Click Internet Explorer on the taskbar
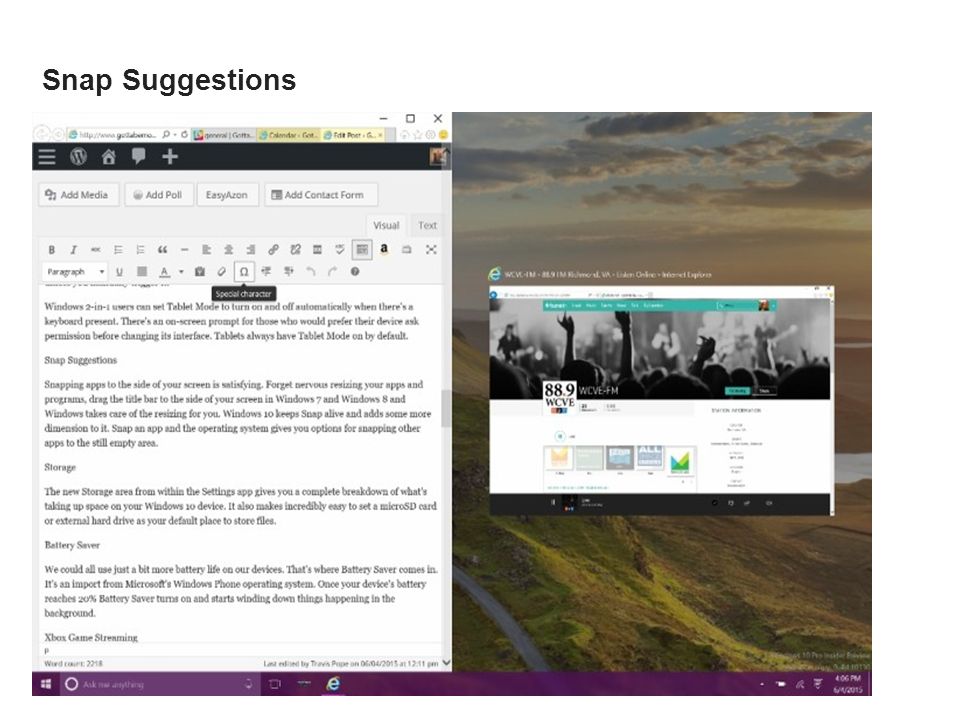 tap(332, 684)
